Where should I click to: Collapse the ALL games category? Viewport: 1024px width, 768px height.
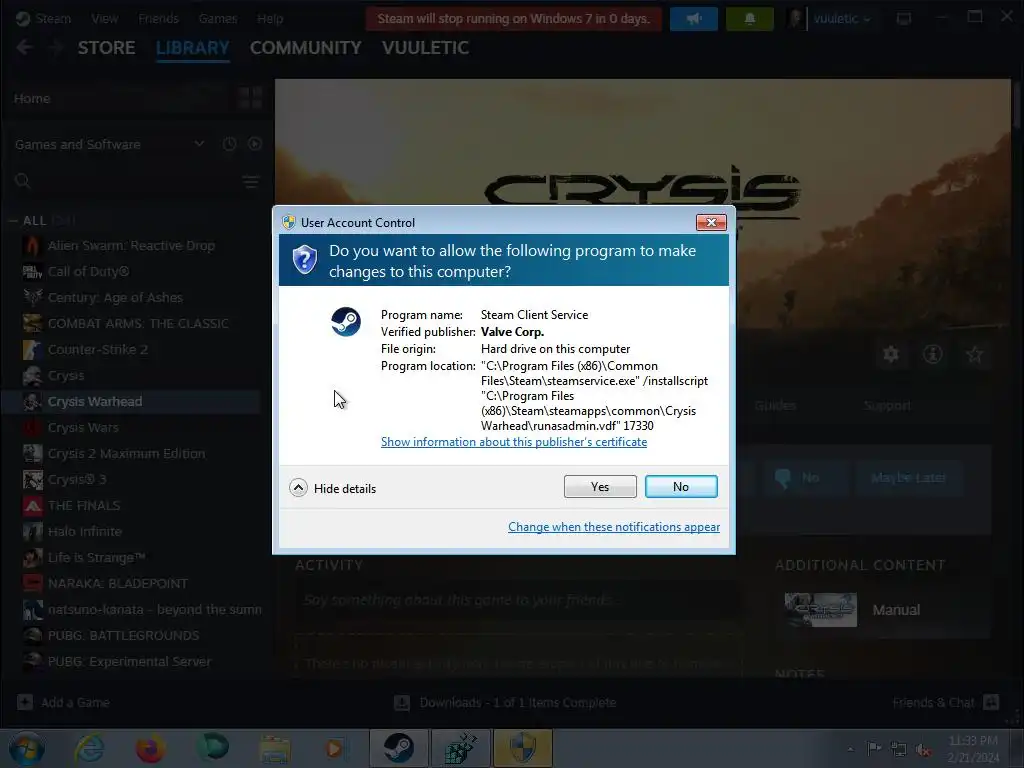coord(13,221)
